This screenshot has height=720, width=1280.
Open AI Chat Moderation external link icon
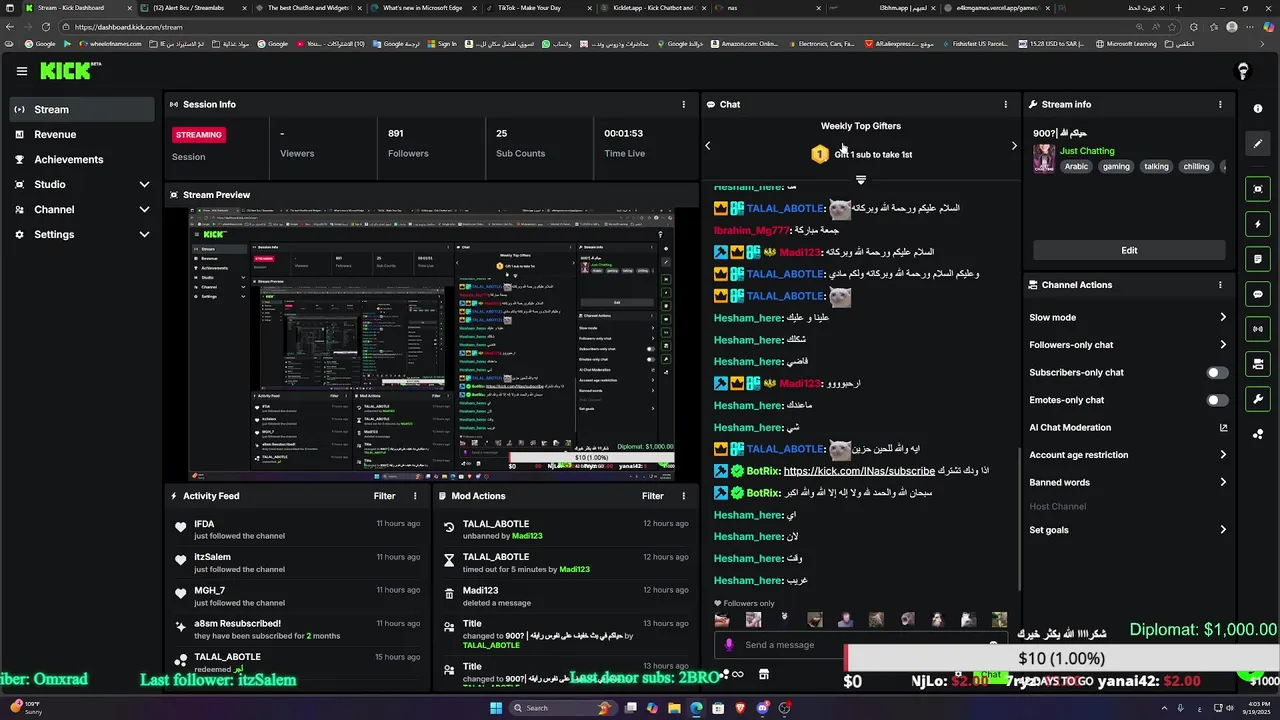1223,428
